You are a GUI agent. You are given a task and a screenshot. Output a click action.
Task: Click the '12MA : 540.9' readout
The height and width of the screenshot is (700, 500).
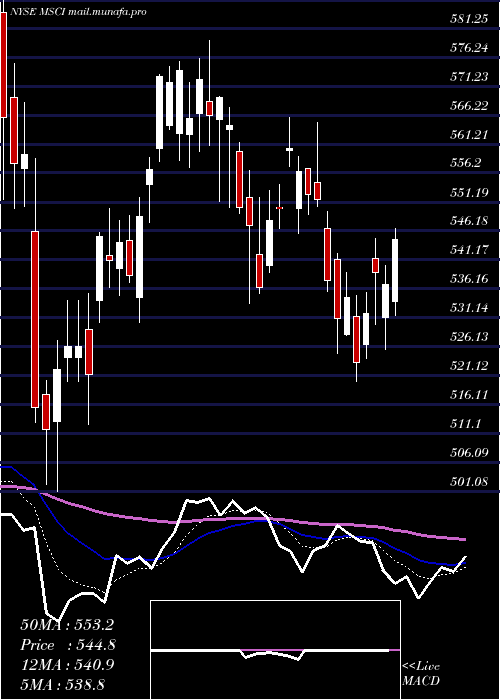(x=67, y=665)
